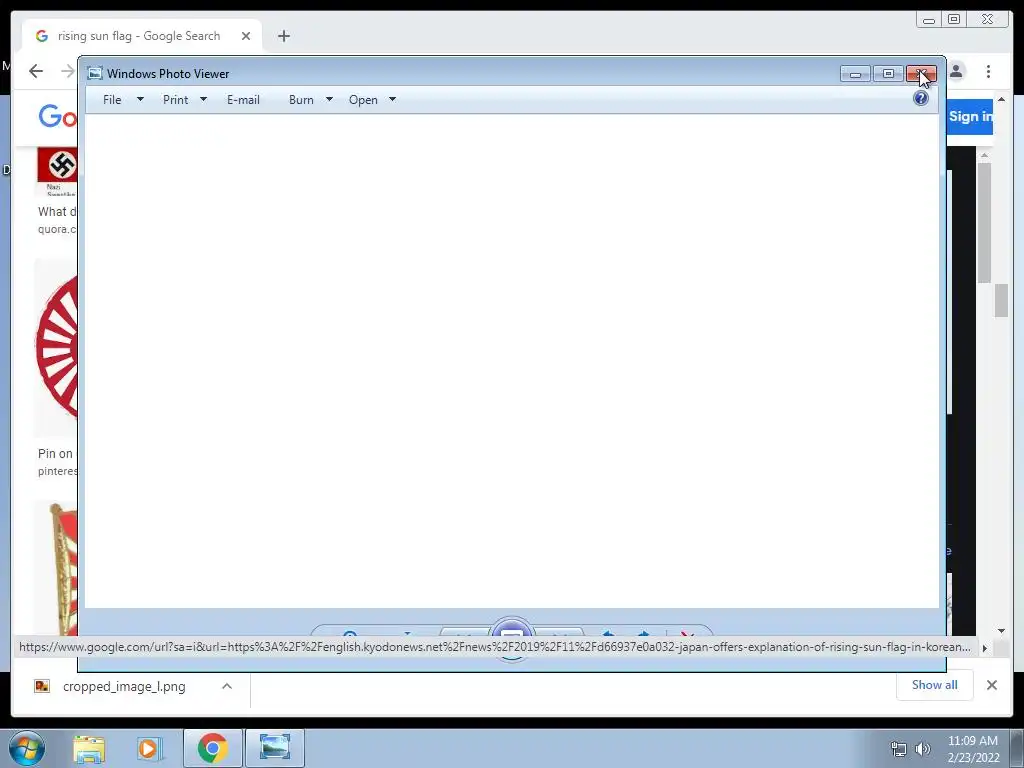Open the Chrome three-dot menu
Viewport: 1024px width, 768px height.
point(989,71)
